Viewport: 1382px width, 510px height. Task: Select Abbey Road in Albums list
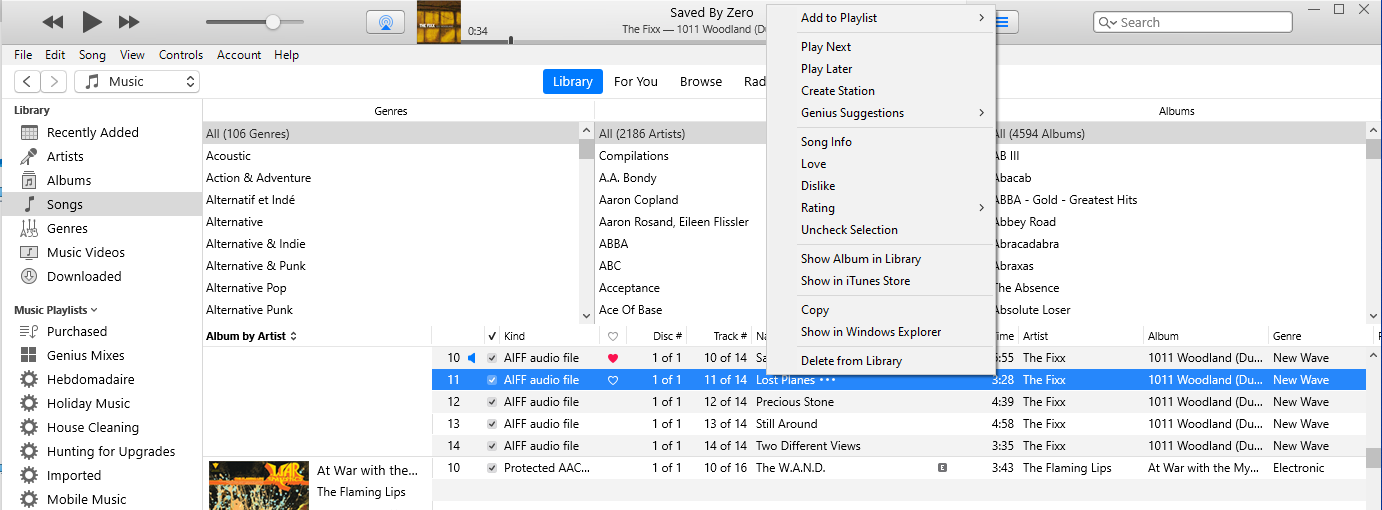[1026, 222]
